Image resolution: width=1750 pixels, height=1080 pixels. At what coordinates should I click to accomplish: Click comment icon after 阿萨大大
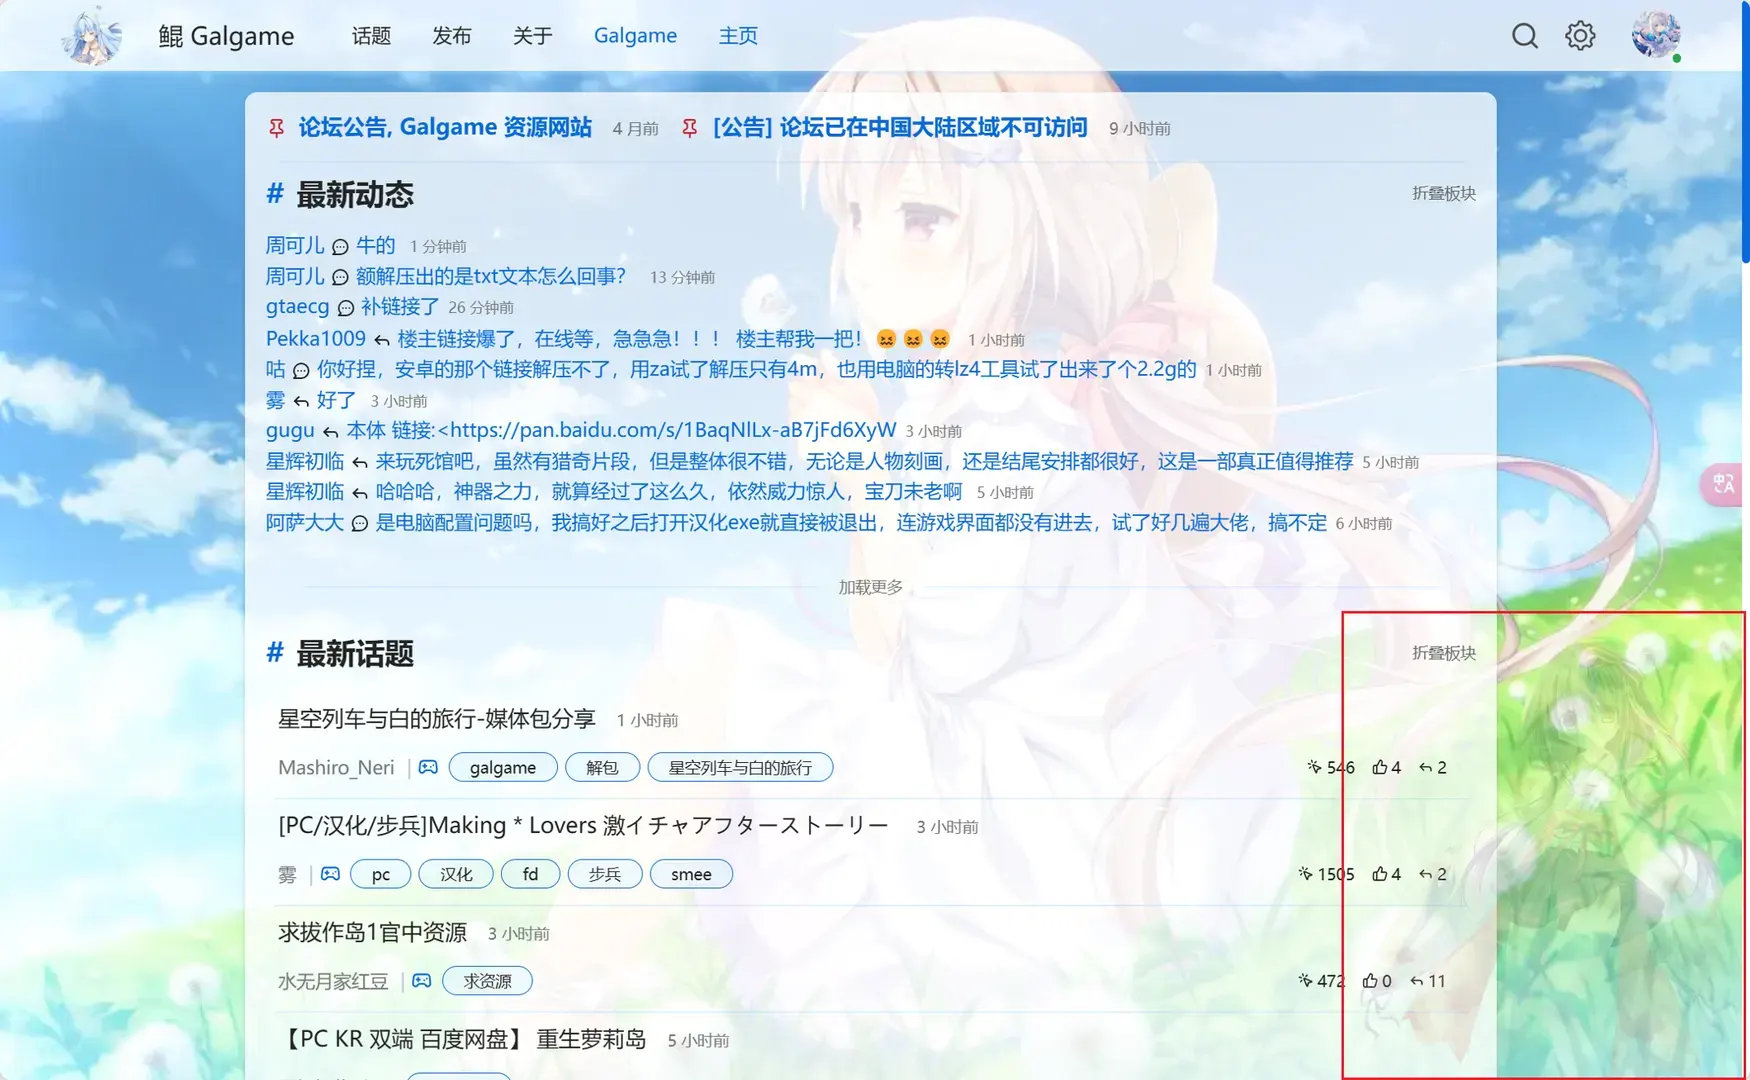[359, 524]
